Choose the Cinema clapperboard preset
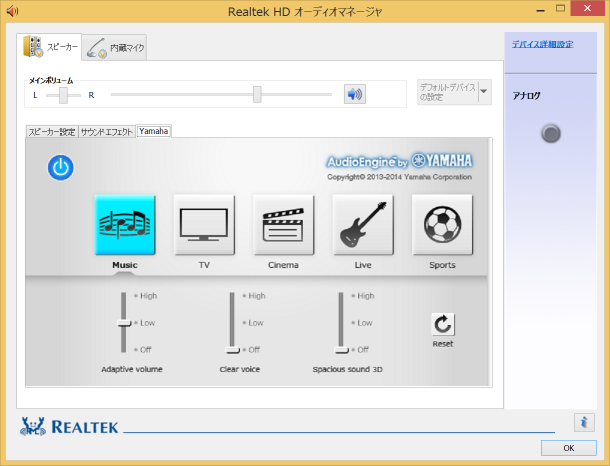The height and width of the screenshot is (466, 610). click(x=283, y=225)
